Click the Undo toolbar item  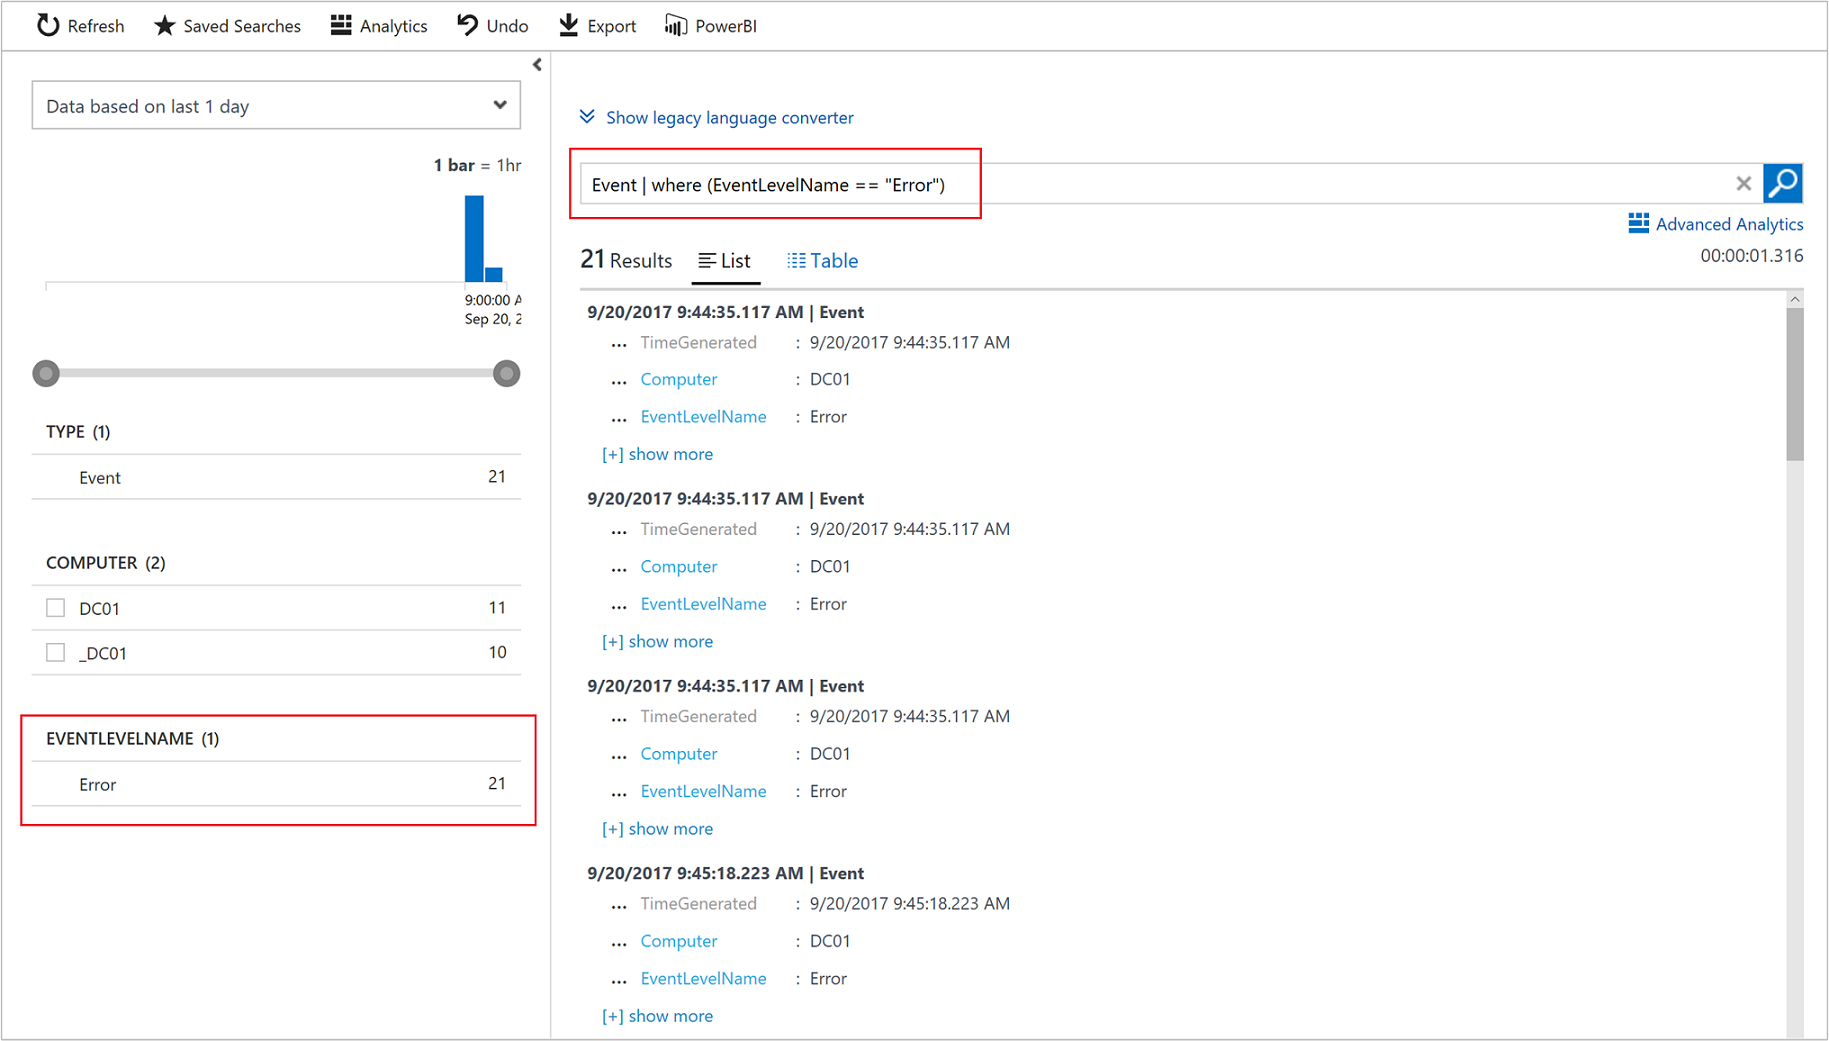click(x=492, y=25)
